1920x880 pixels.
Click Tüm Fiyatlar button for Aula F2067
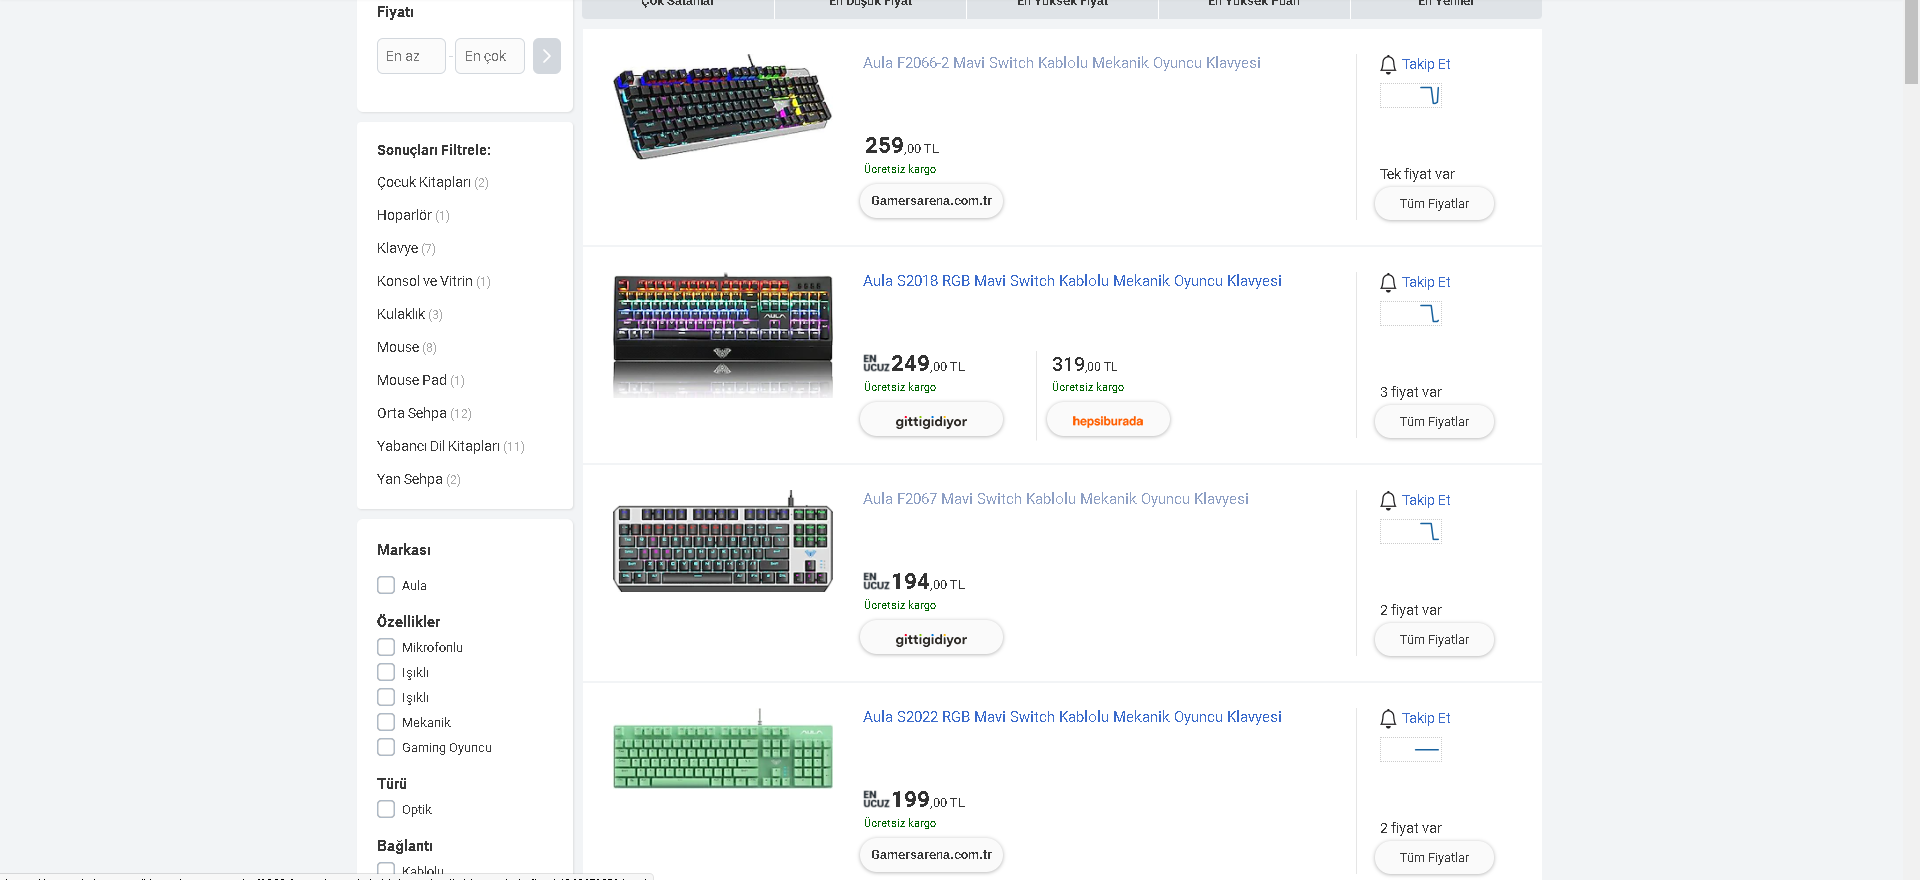(1434, 640)
